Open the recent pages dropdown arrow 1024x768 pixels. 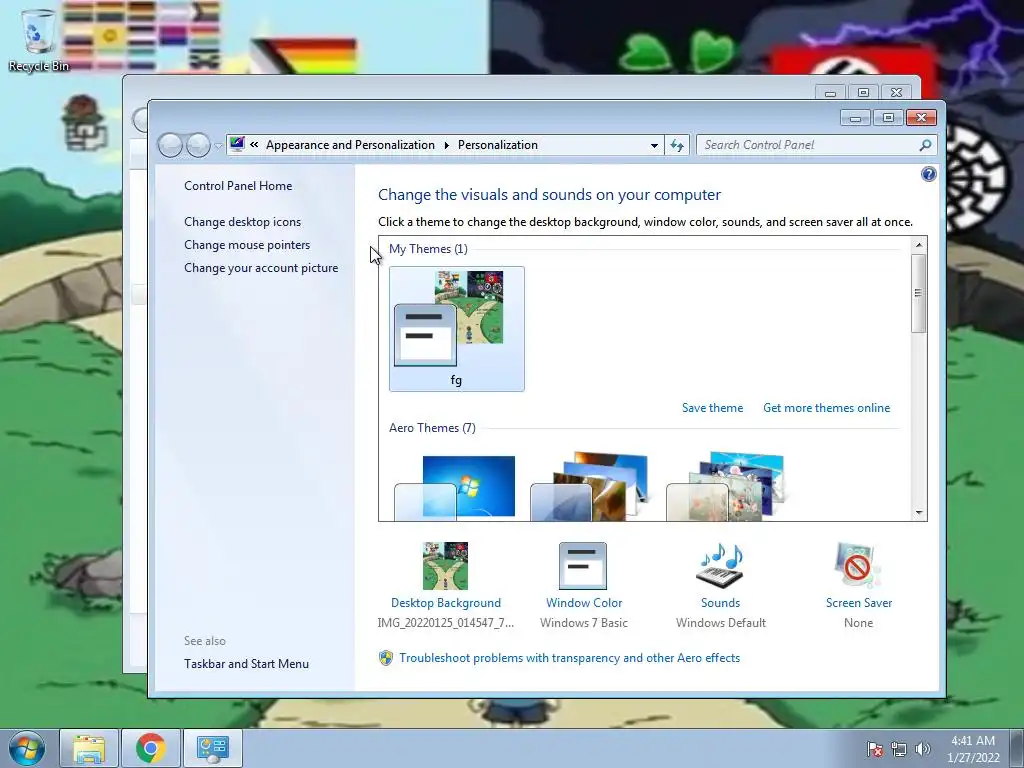click(218, 146)
